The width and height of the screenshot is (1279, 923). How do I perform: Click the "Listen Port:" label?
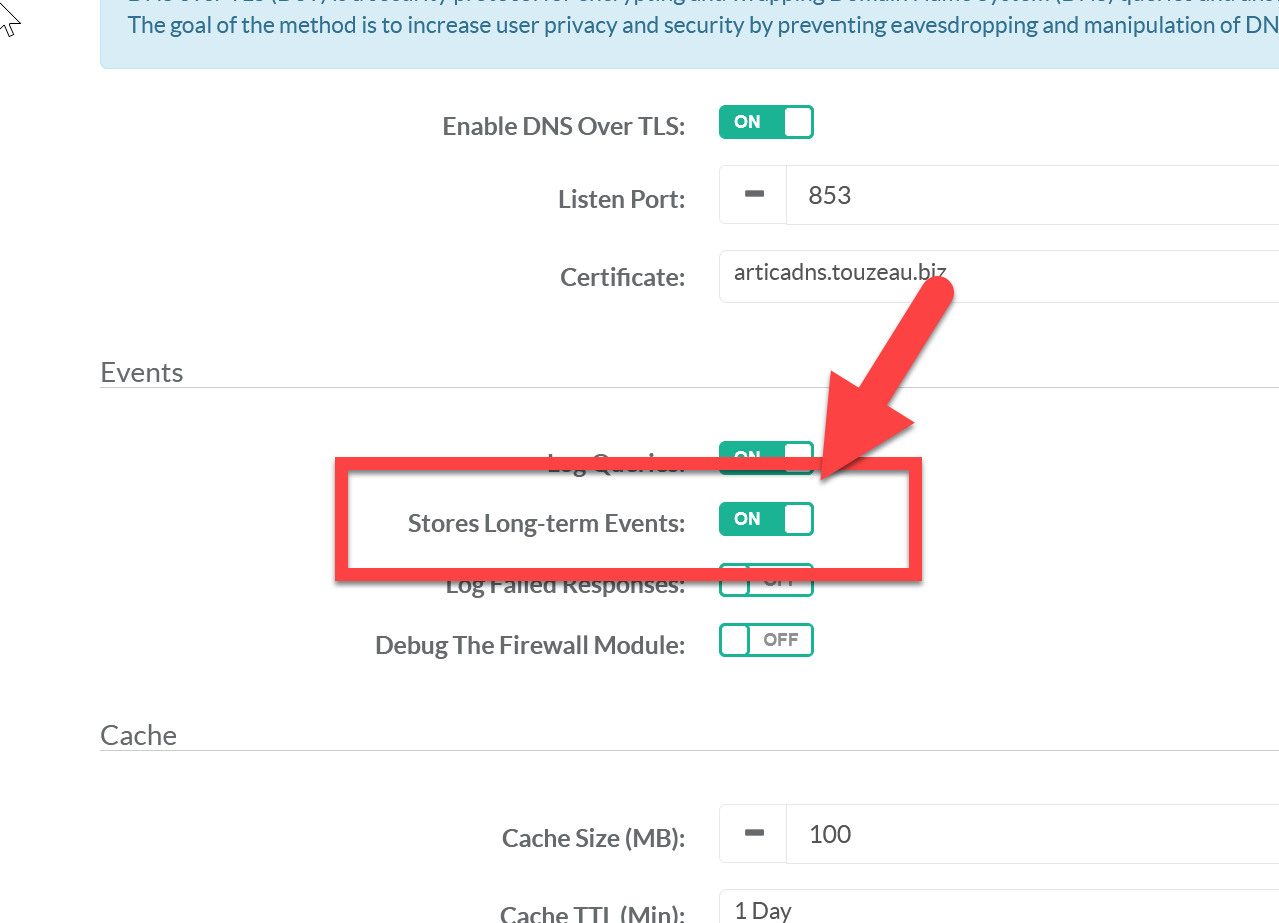pyautogui.click(x=621, y=199)
